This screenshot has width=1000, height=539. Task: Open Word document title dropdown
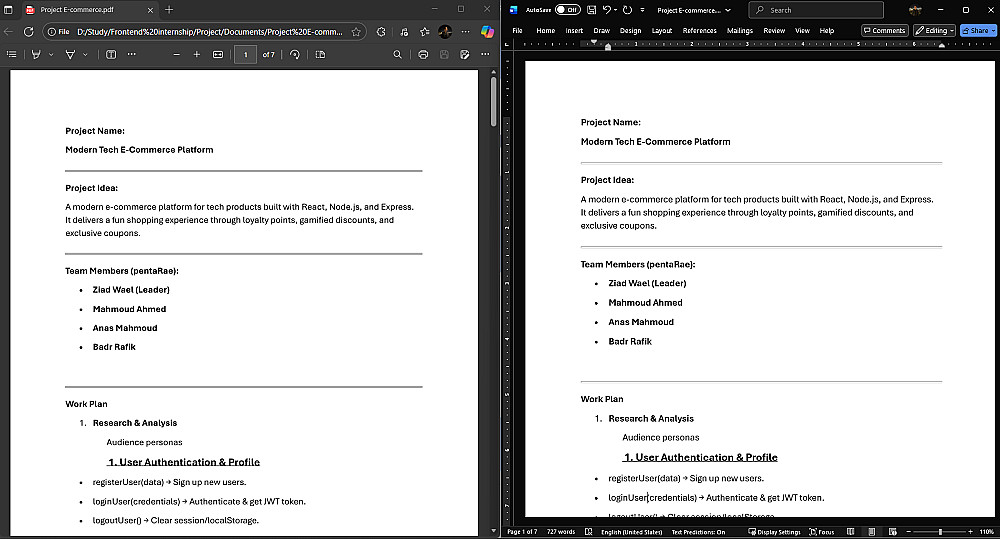[728, 10]
